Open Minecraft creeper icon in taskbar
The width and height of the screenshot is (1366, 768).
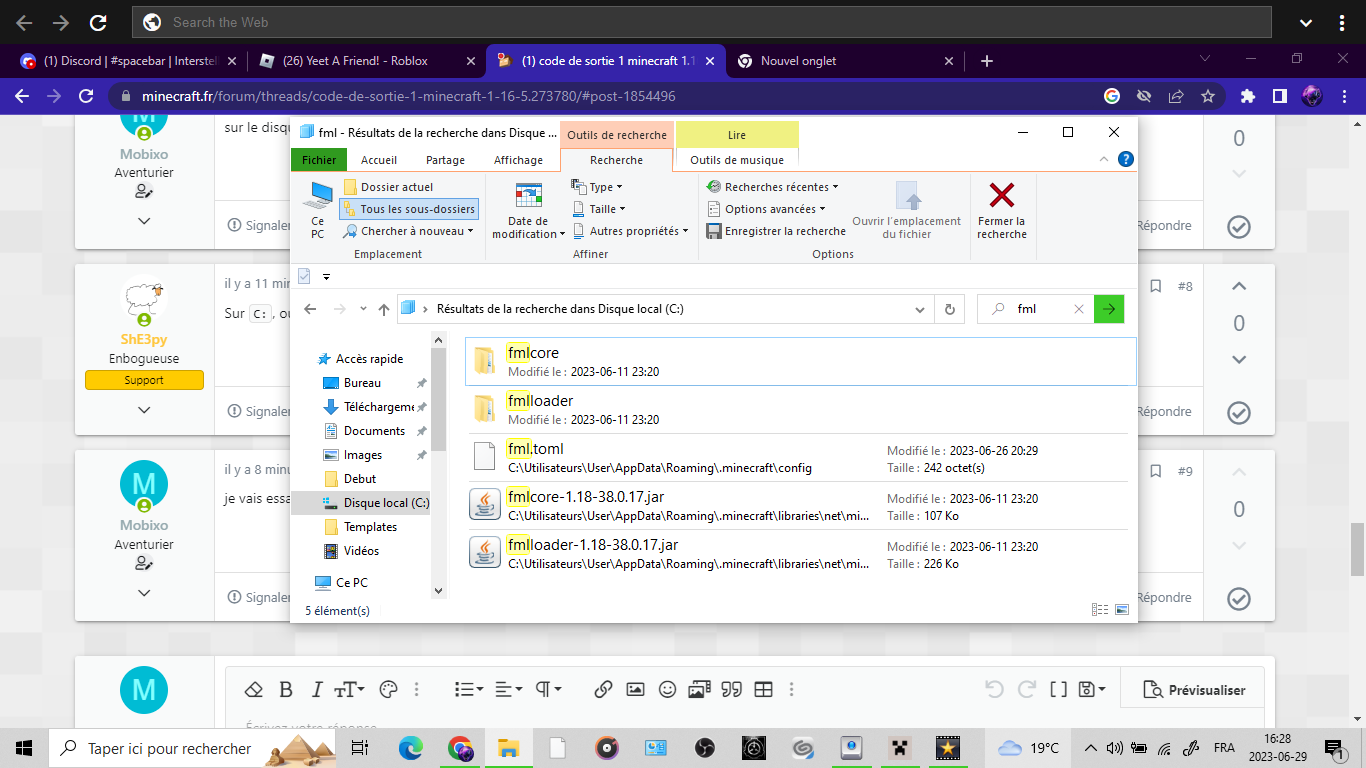point(900,747)
